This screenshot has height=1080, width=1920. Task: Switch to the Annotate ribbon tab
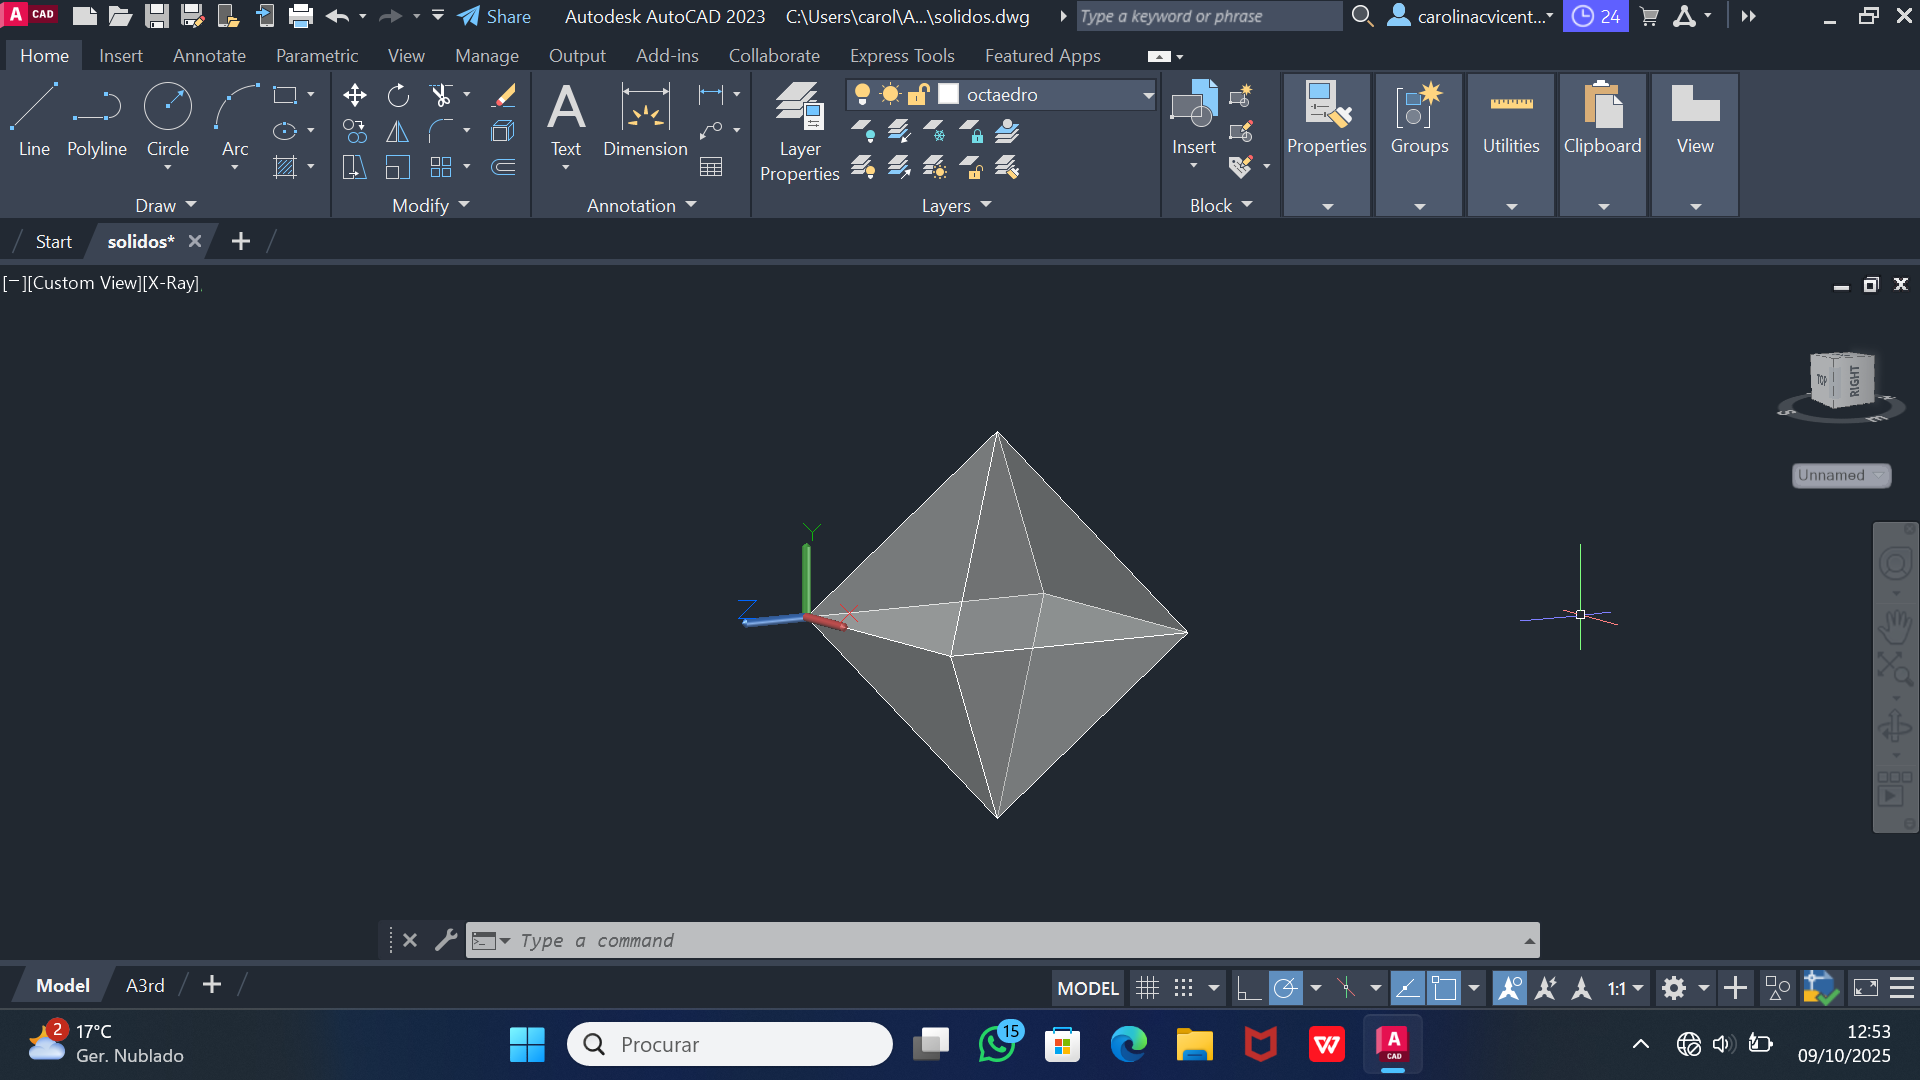(x=209, y=56)
